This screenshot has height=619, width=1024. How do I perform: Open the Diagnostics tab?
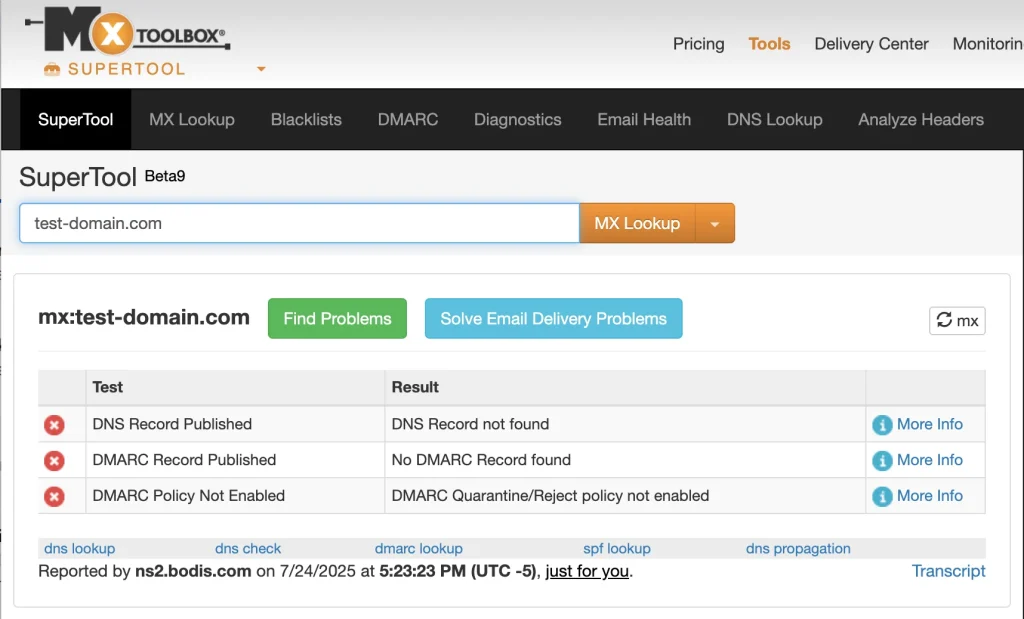coord(518,119)
